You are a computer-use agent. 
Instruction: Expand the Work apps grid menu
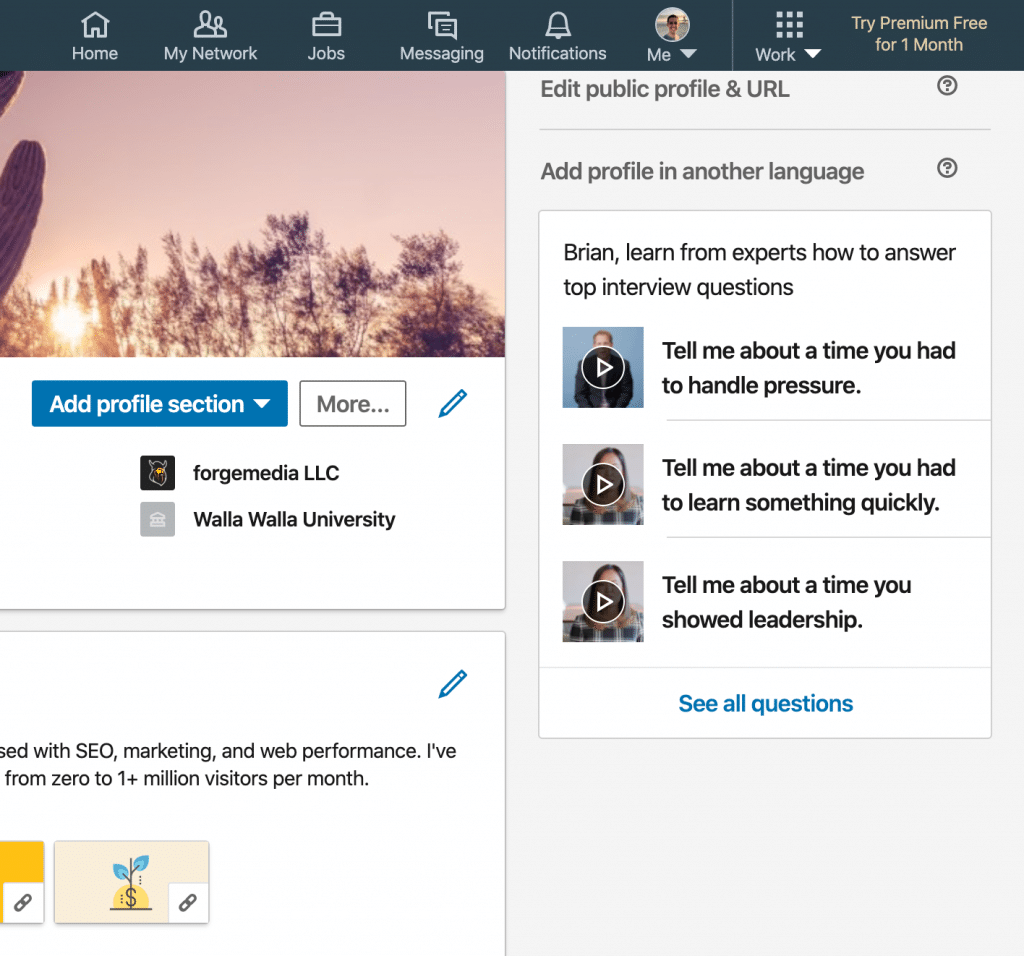[x=788, y=37]
